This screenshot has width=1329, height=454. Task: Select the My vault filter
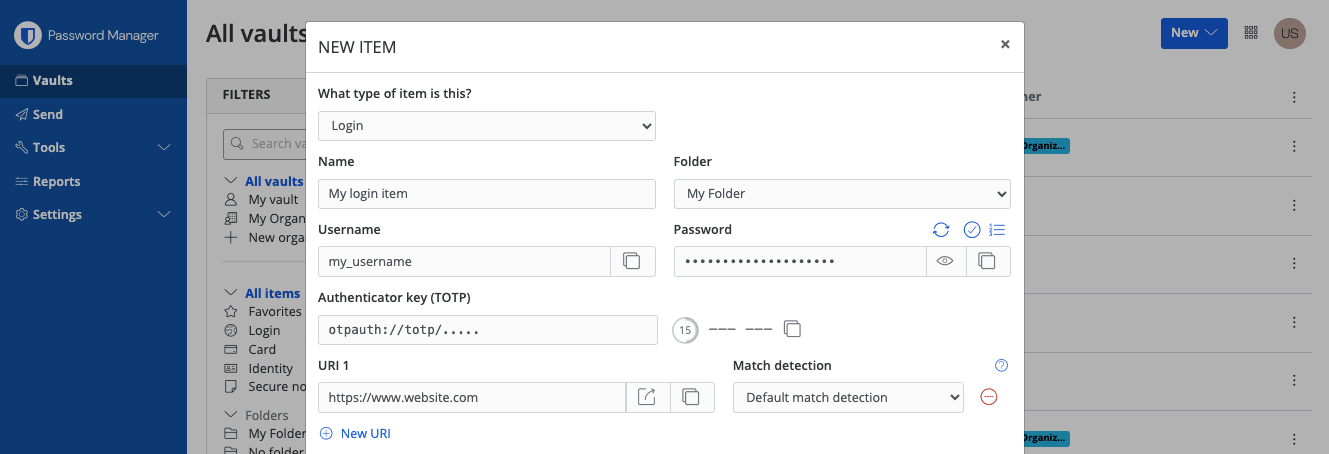point(274,200)
